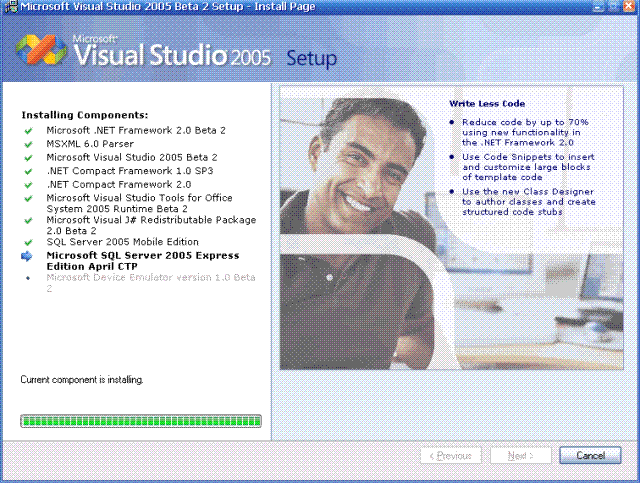Image resolution: width=640 pixels, height=487 pixels.
Task: Click 'Microsoft Visual Studio Tools for Office' entry
Action: pyautogui.click(x=139, y=203)
